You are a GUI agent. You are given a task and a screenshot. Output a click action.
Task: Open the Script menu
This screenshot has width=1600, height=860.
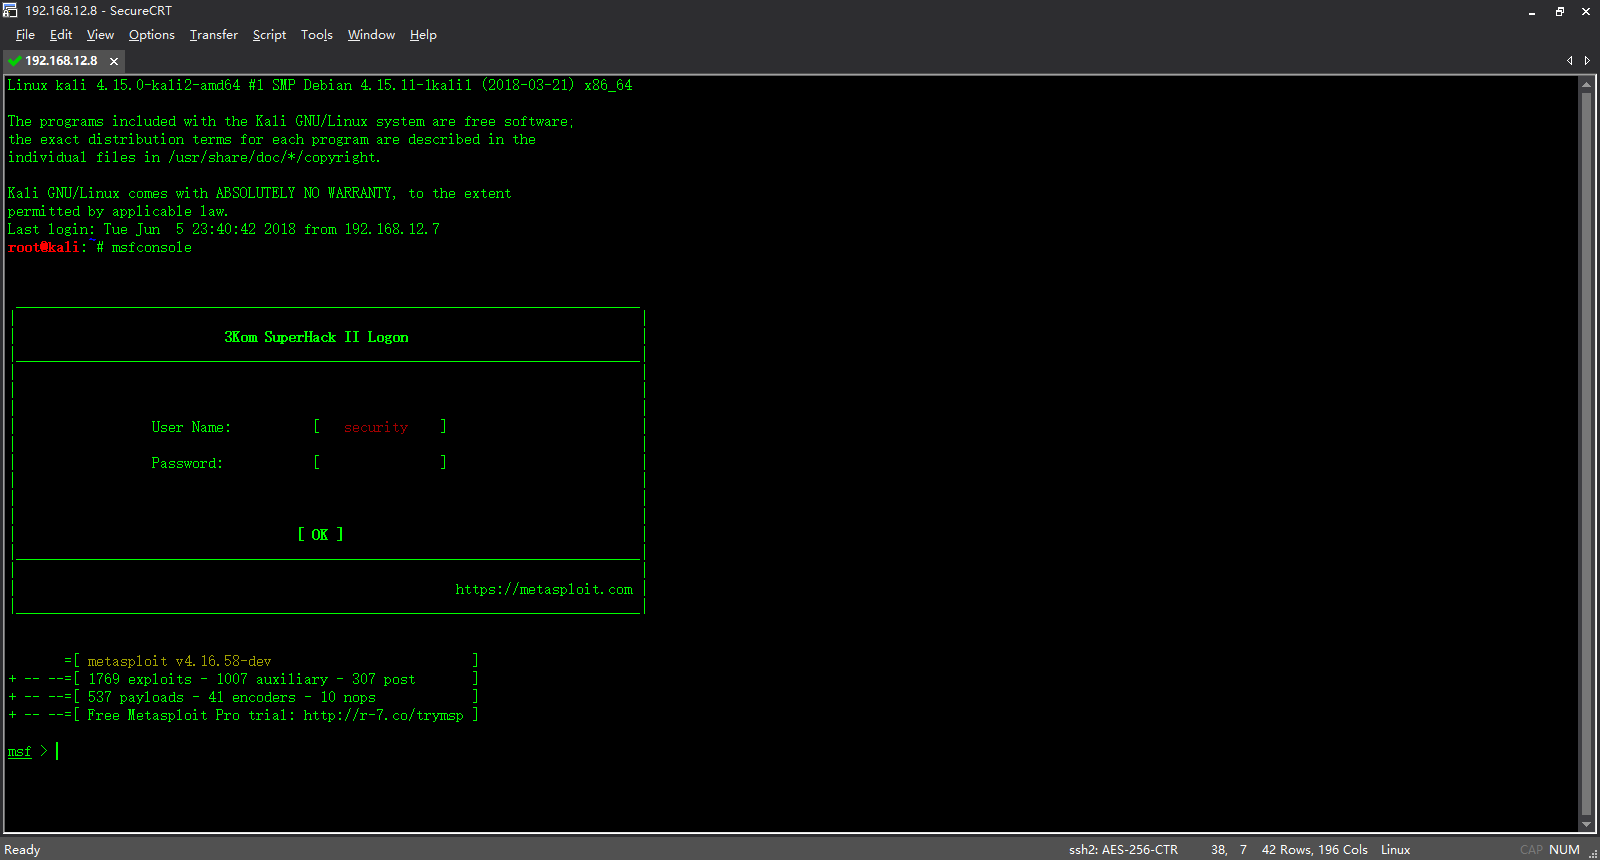(x=269, y=35)
